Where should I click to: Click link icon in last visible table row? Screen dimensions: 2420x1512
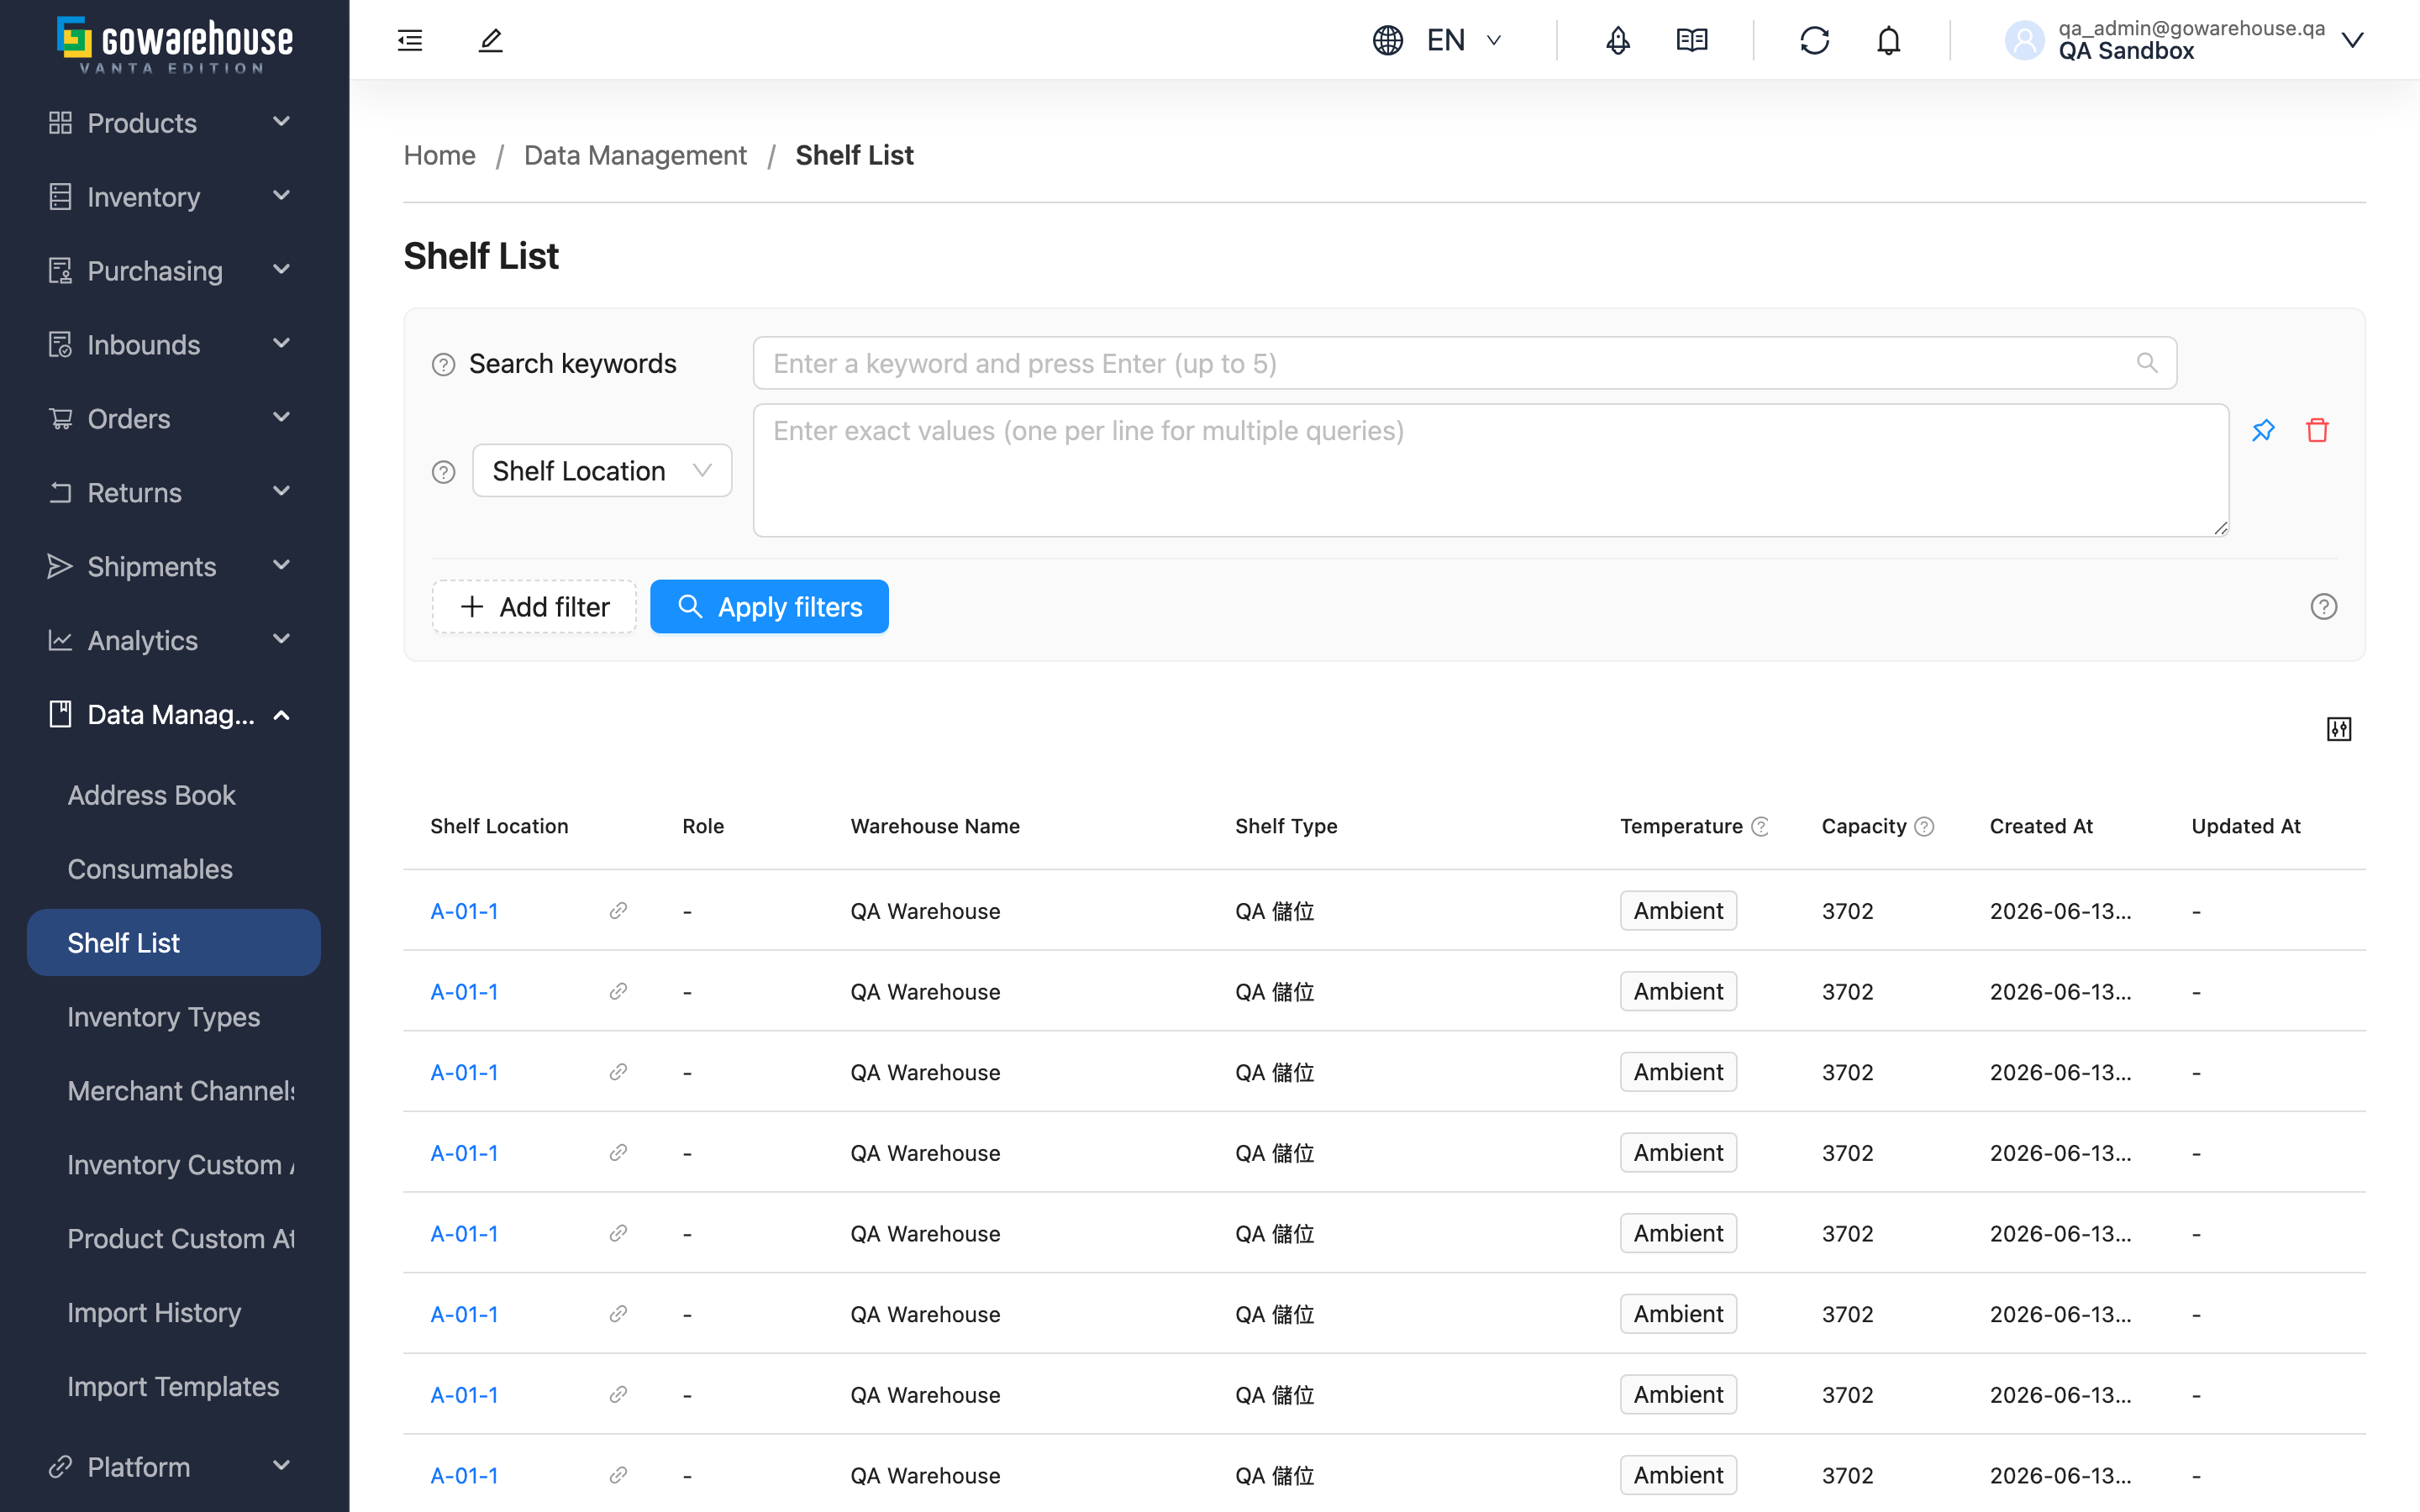click(x=618, y=1475)
